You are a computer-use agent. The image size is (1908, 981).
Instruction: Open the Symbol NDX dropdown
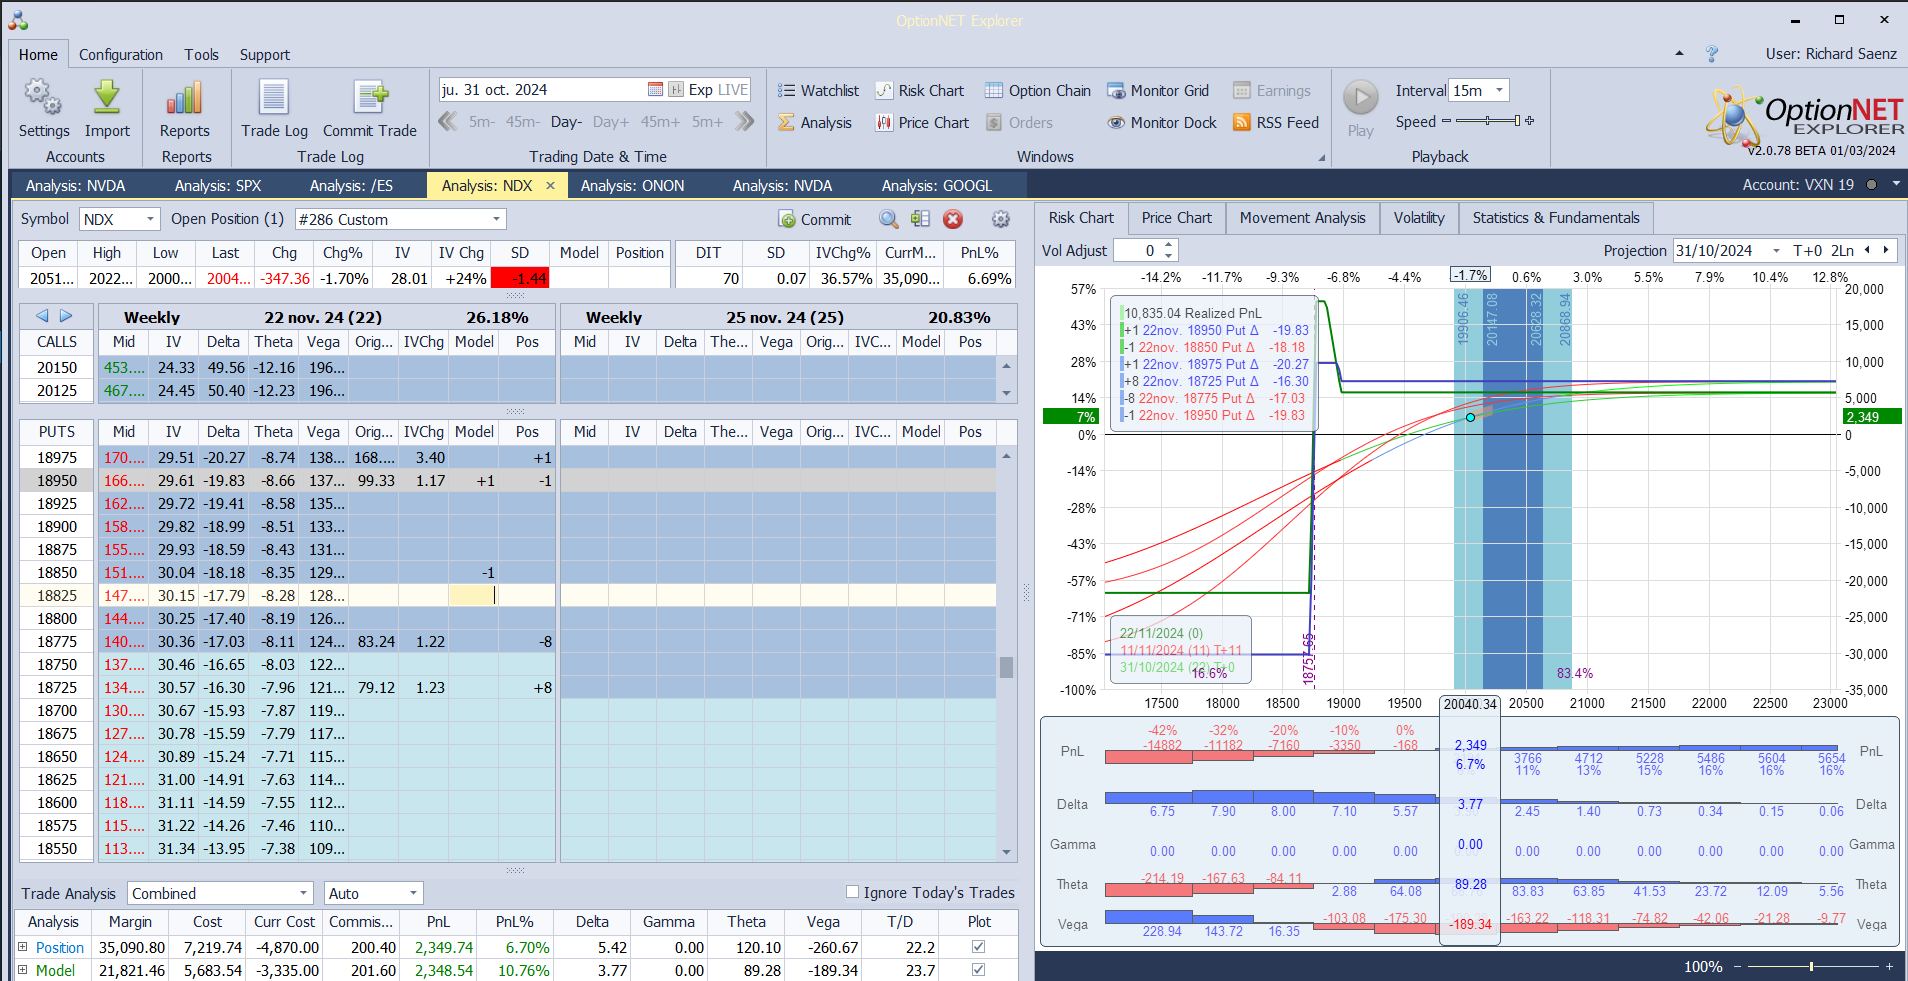click(150, 219)
